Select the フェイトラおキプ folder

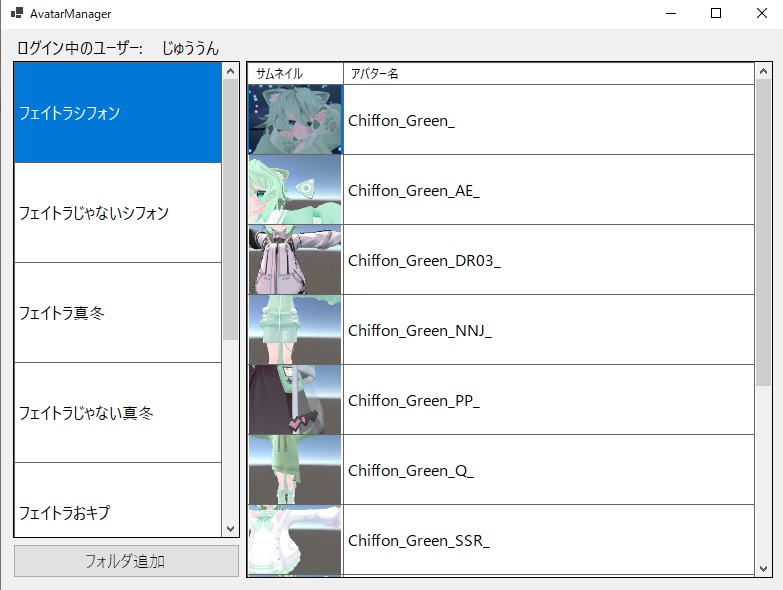pyautogui.click(x=118, y=500)
